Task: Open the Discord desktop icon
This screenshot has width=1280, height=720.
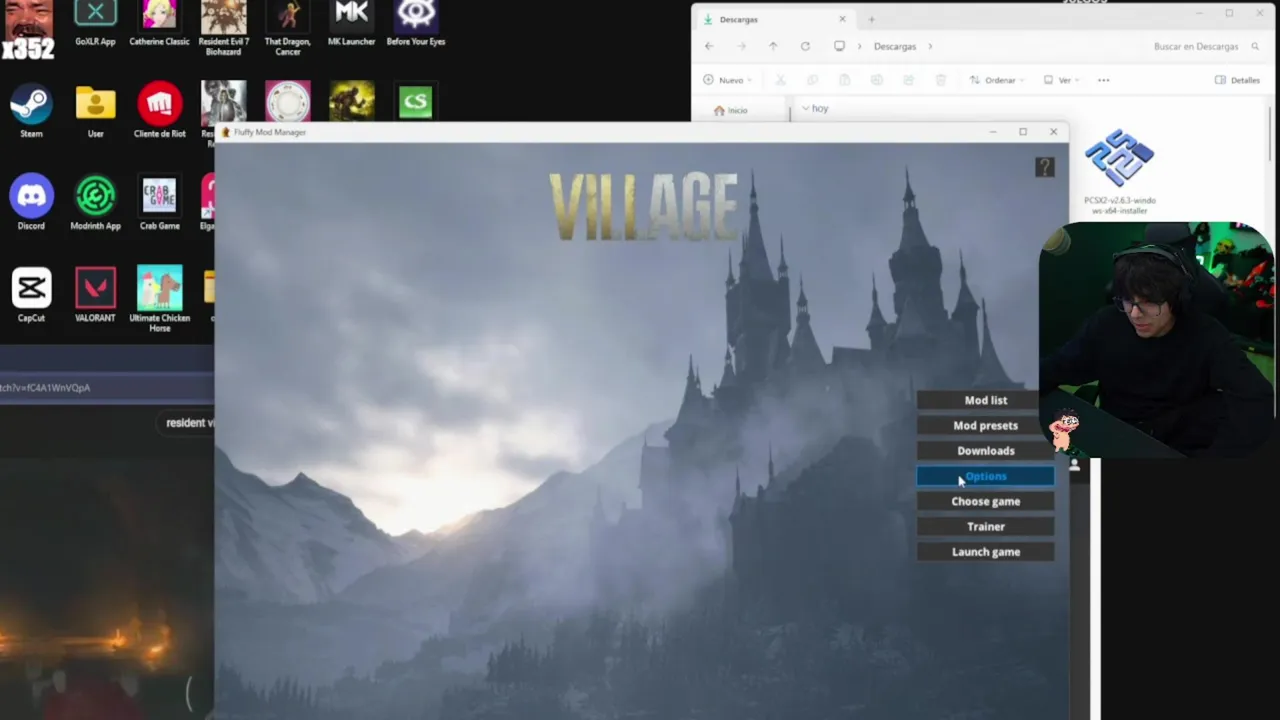Action: [31, 202]
